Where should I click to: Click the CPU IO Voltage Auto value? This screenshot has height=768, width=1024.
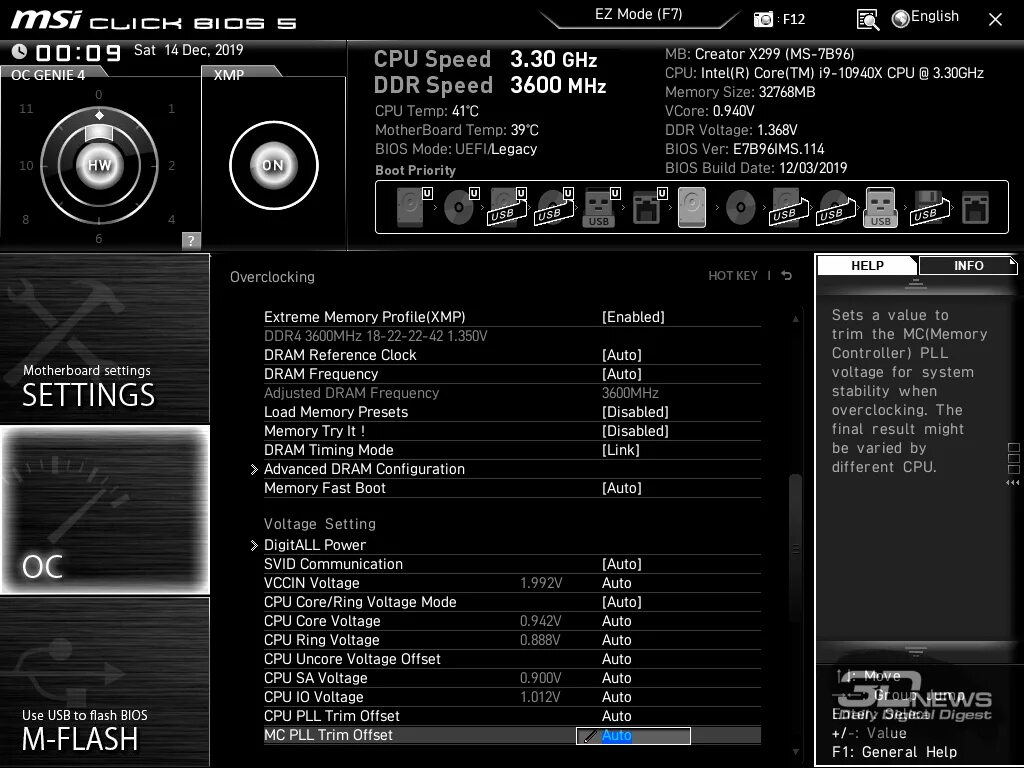(616, 697)
